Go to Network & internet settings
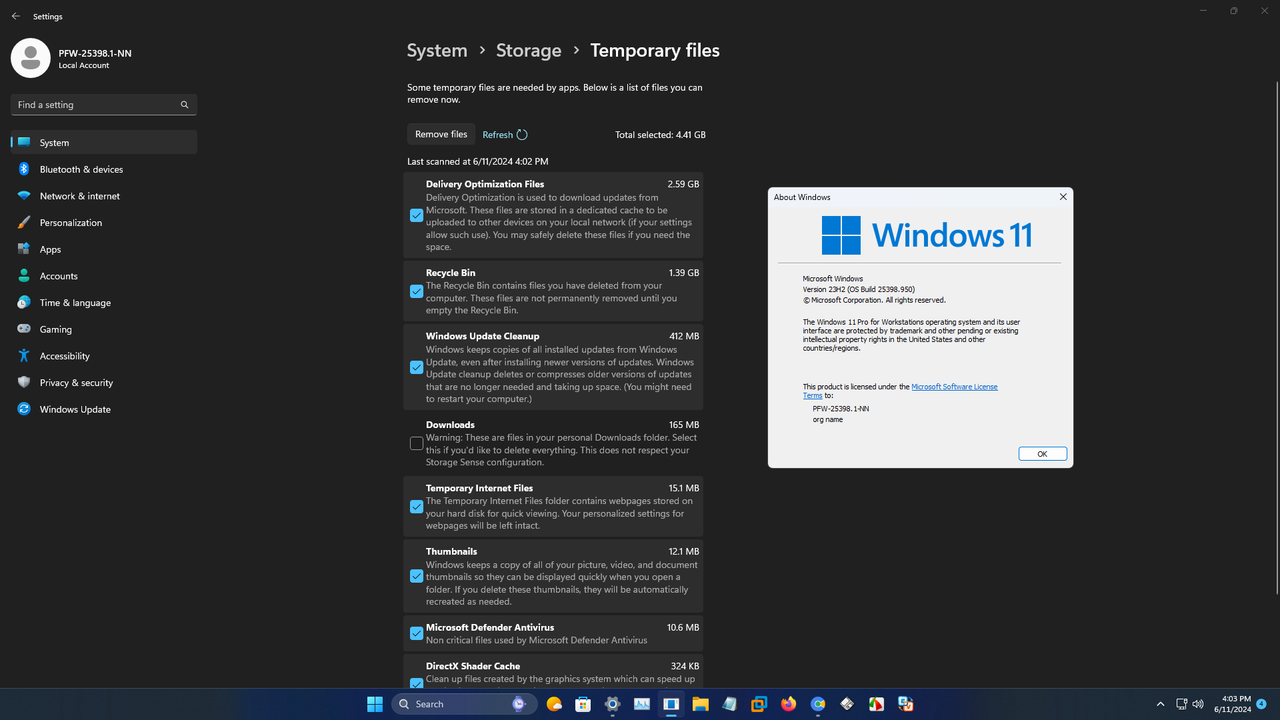This screenshot has width=1280, height=720. tap(104, 196)
